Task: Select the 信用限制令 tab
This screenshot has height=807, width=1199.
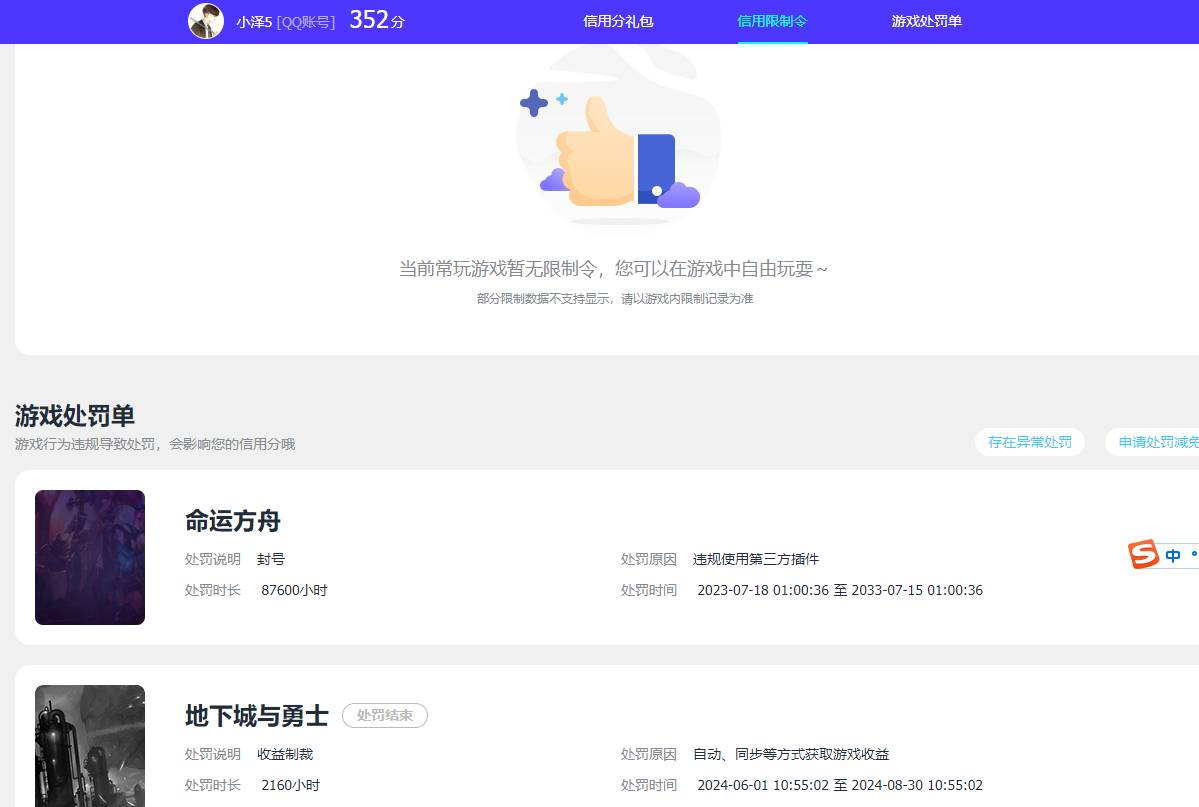Action: coord(773,21)
